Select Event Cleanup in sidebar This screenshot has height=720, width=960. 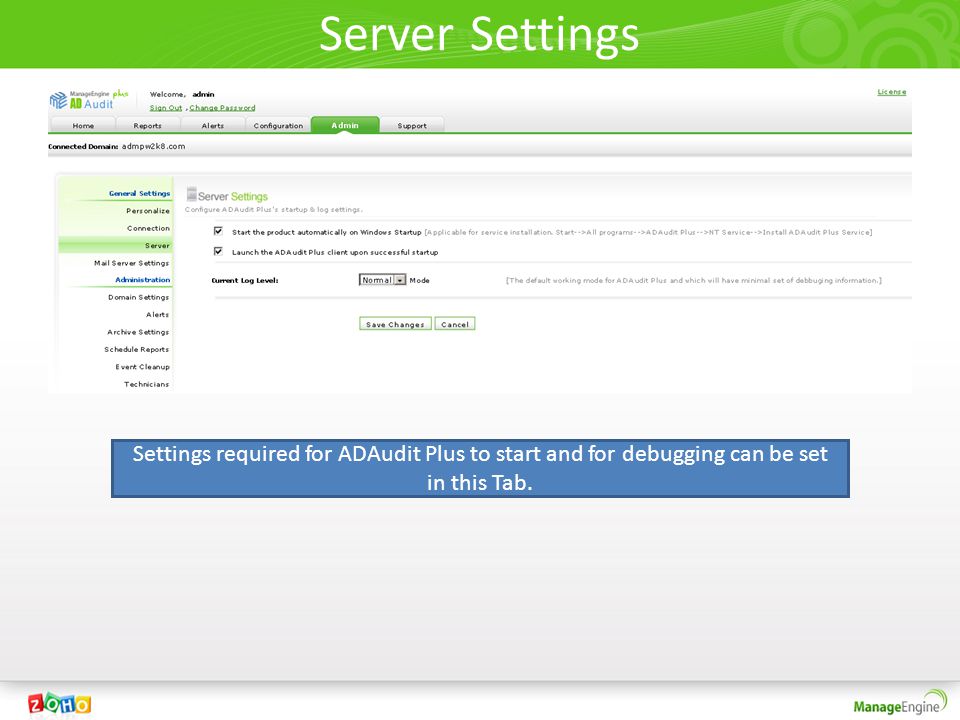pos(142,367)
